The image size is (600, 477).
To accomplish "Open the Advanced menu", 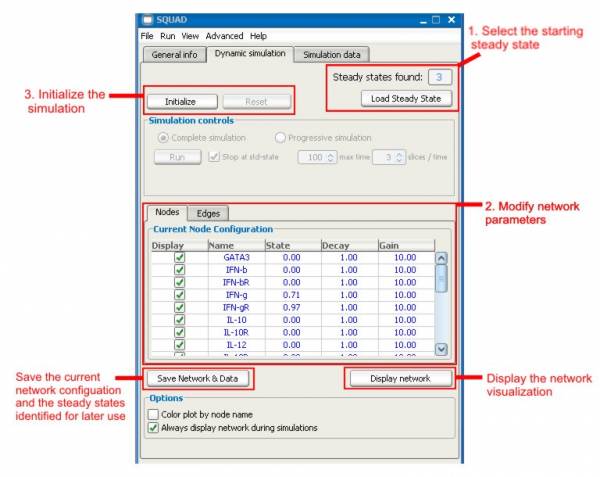I will 224,36.
